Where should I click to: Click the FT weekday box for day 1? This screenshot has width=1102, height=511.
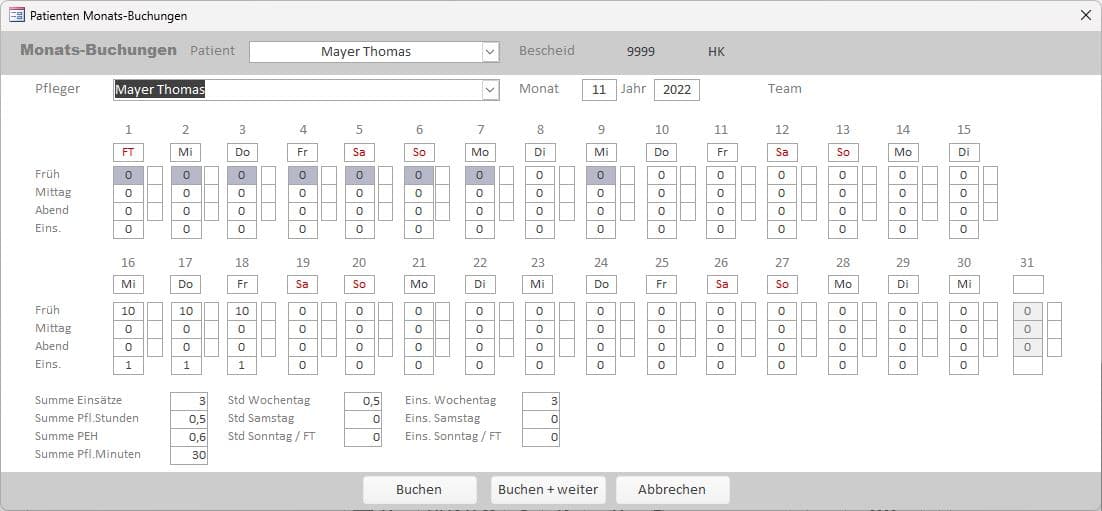pos(128,153)
